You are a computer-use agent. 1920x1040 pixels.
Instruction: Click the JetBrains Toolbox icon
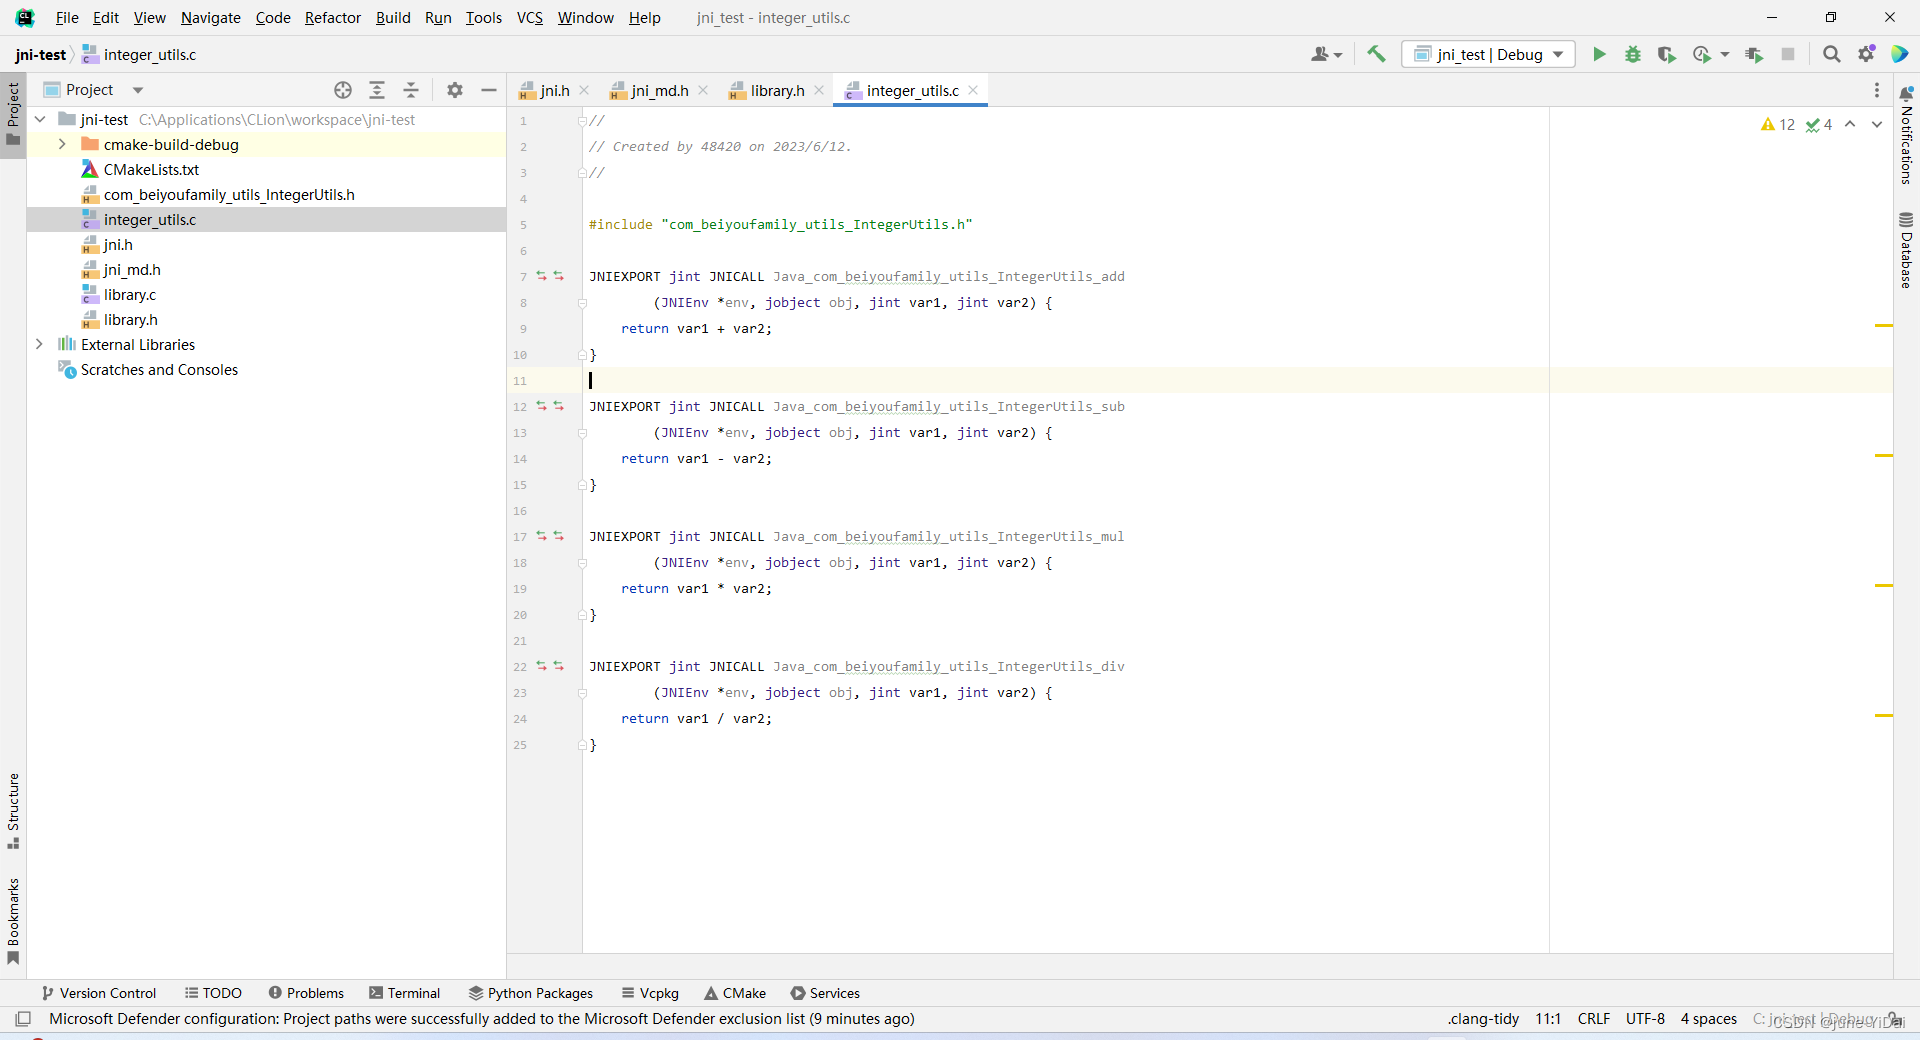1900,54
